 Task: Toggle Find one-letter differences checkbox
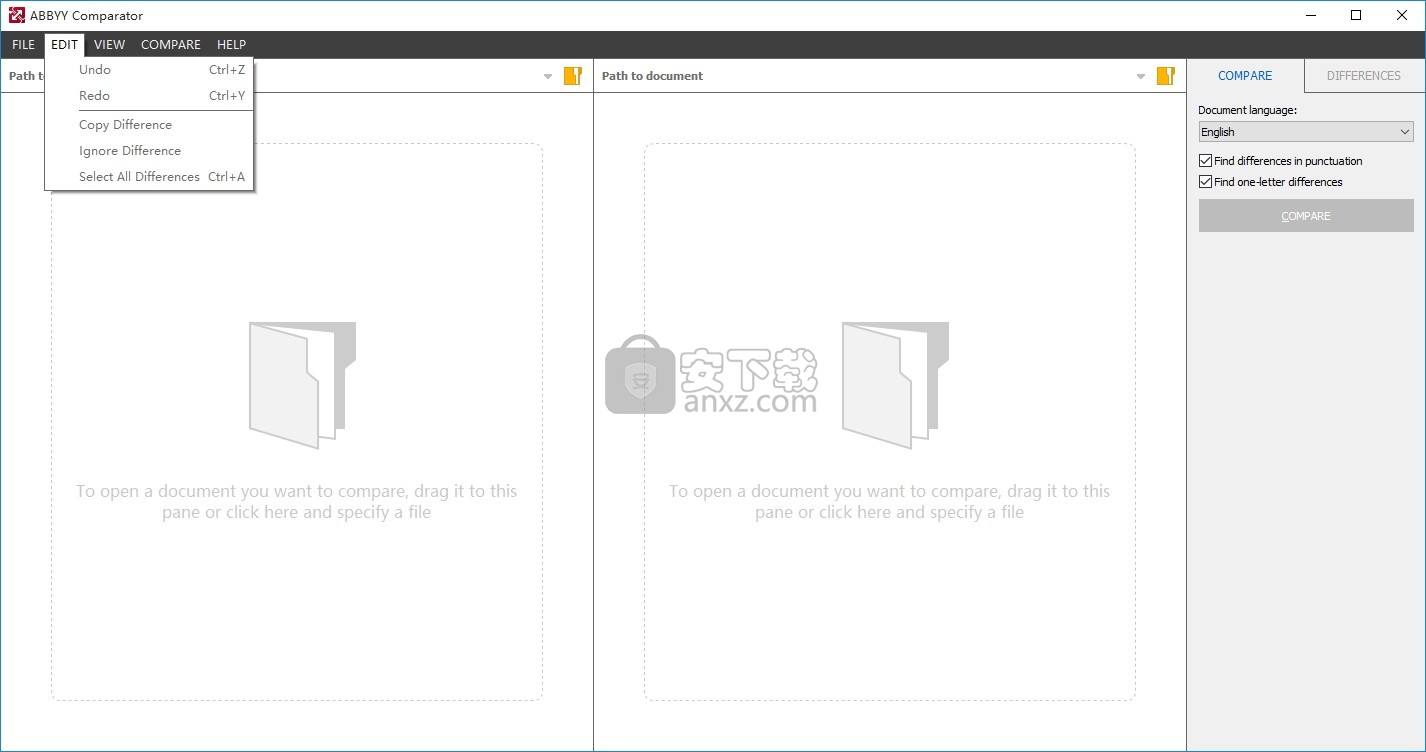click(1205, 182)
